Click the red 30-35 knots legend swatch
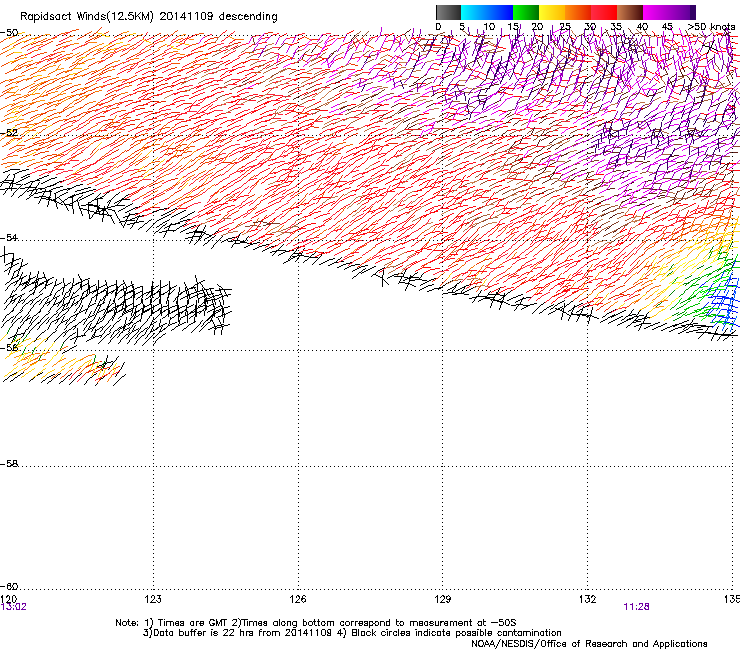This screenshot has height=650, width=740. [x=604, y=12]
